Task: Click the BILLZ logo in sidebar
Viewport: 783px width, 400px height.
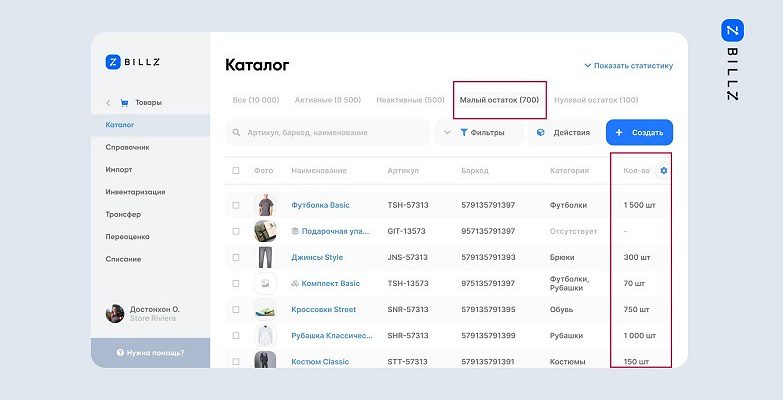Action: pyautogui.click(x=133, y=61)
